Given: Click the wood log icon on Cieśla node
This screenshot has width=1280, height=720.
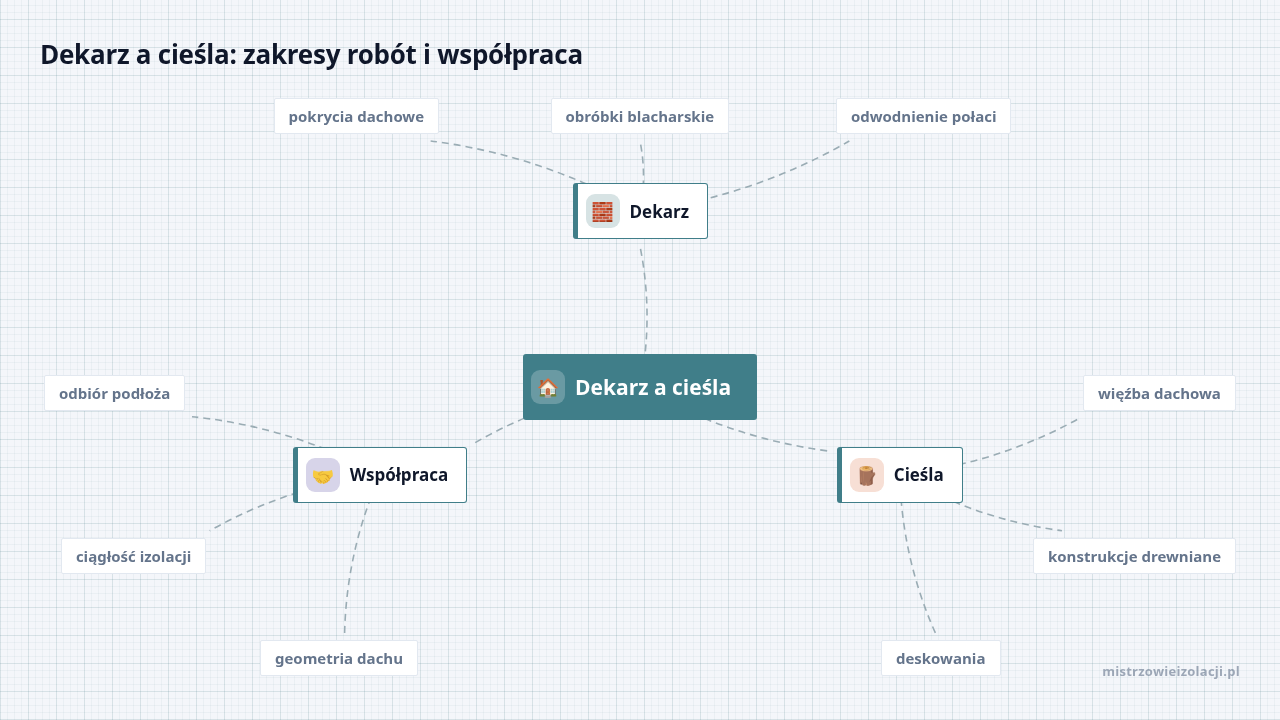Looking at the screenshot, I should [x=867, y=475].
